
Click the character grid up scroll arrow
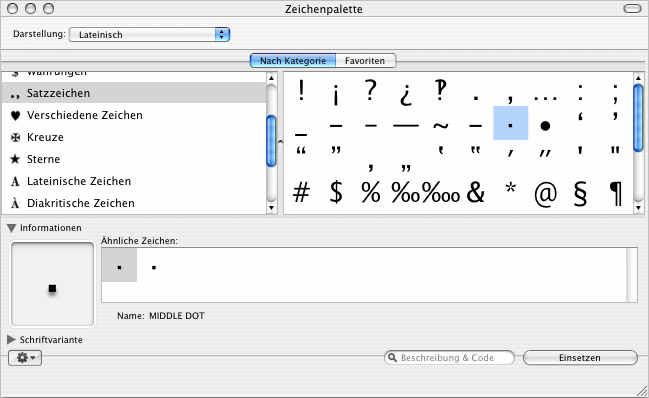coord(638,78)
